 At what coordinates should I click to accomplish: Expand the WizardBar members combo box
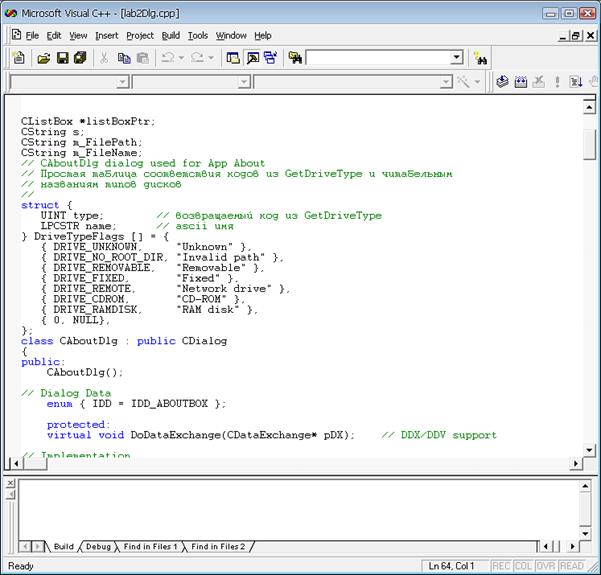pos(446,82)
